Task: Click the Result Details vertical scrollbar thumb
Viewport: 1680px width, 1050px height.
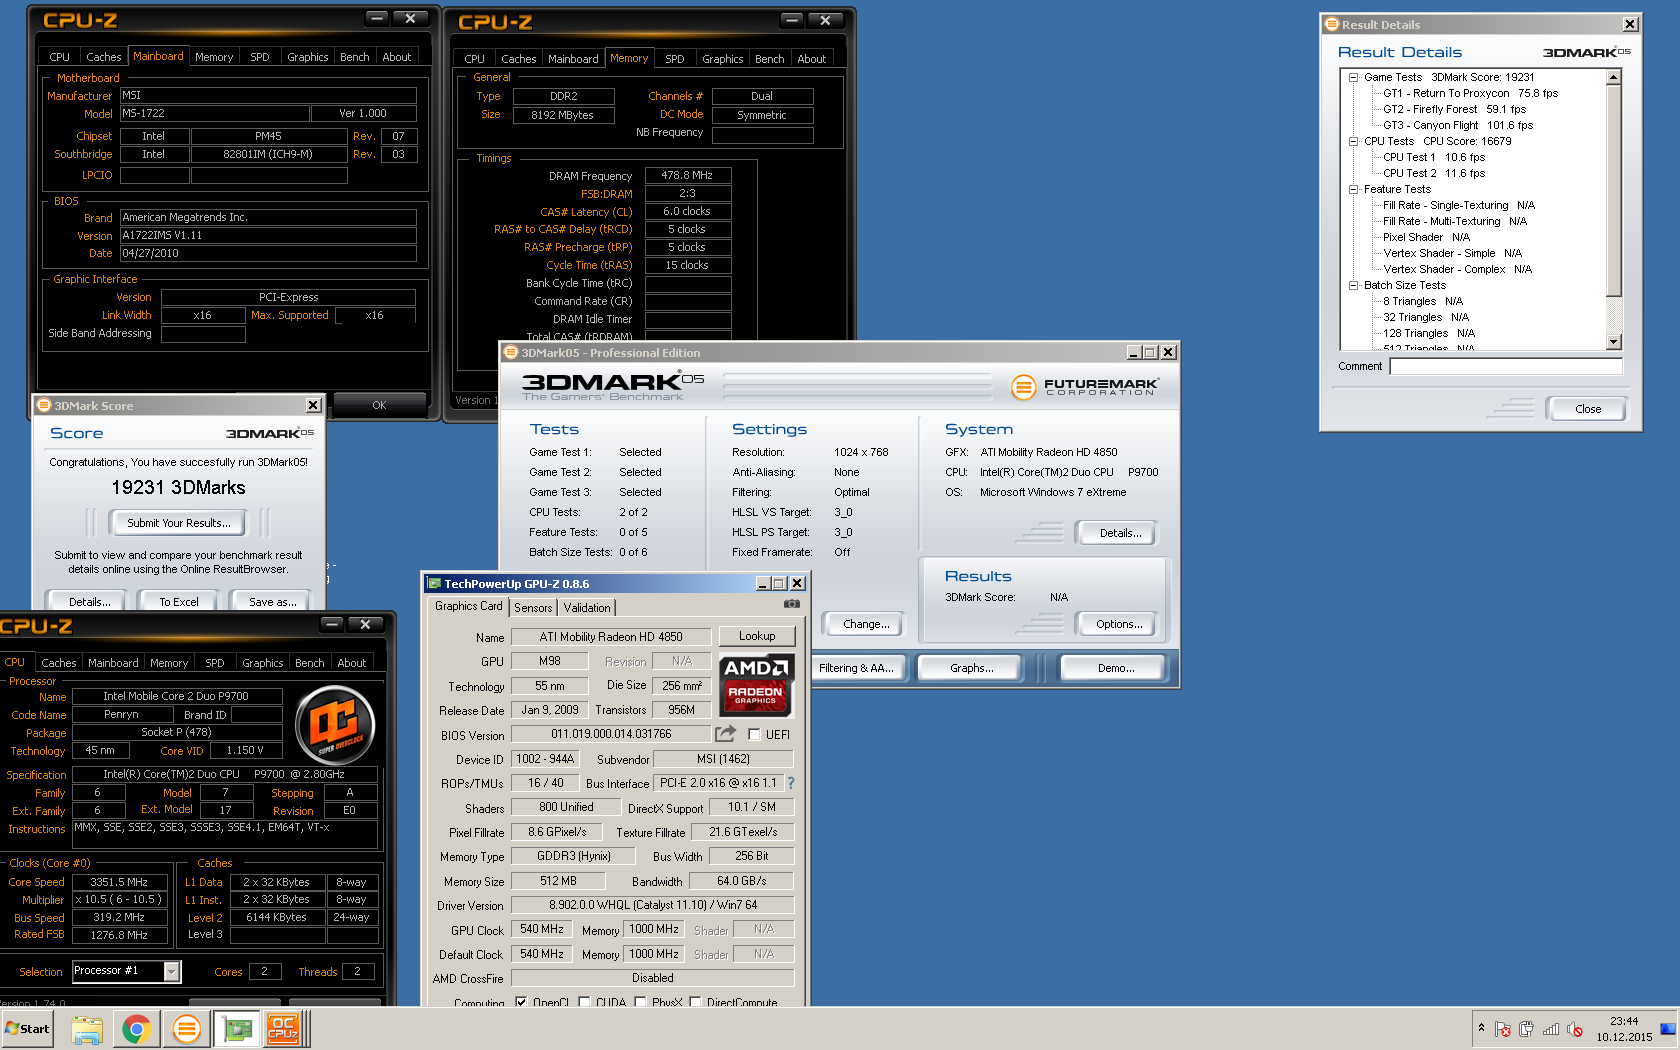Action: 1613,190
